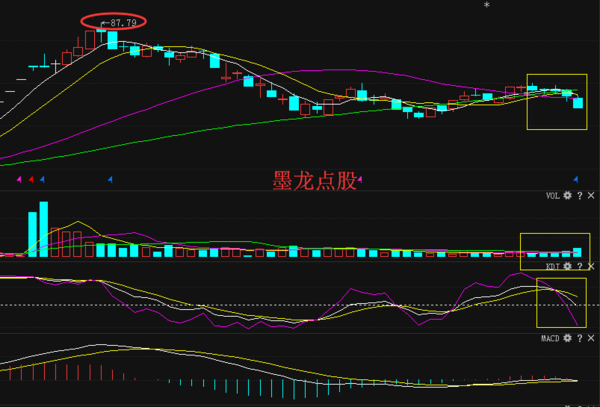600x407 pixels.
Task: Open VOL indicator settings gear
Action: [567, 196]
